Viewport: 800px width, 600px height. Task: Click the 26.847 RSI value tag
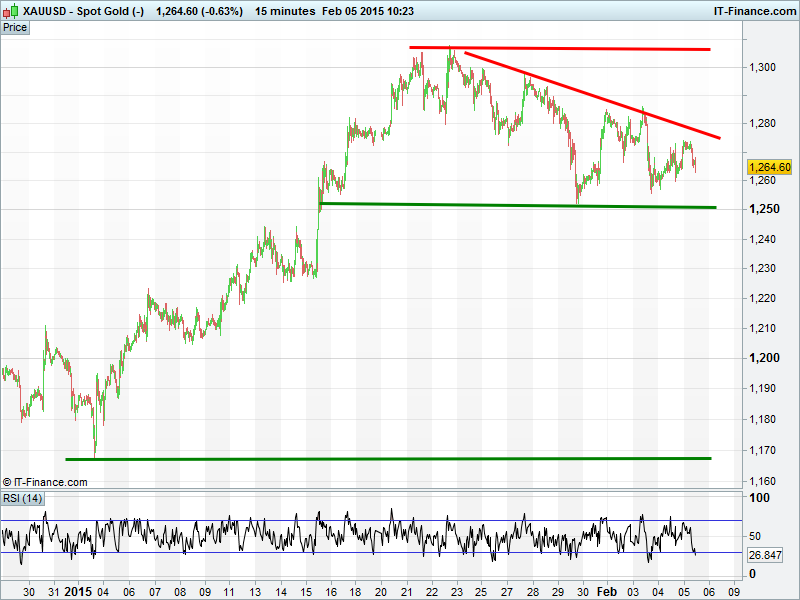point(768,553)
